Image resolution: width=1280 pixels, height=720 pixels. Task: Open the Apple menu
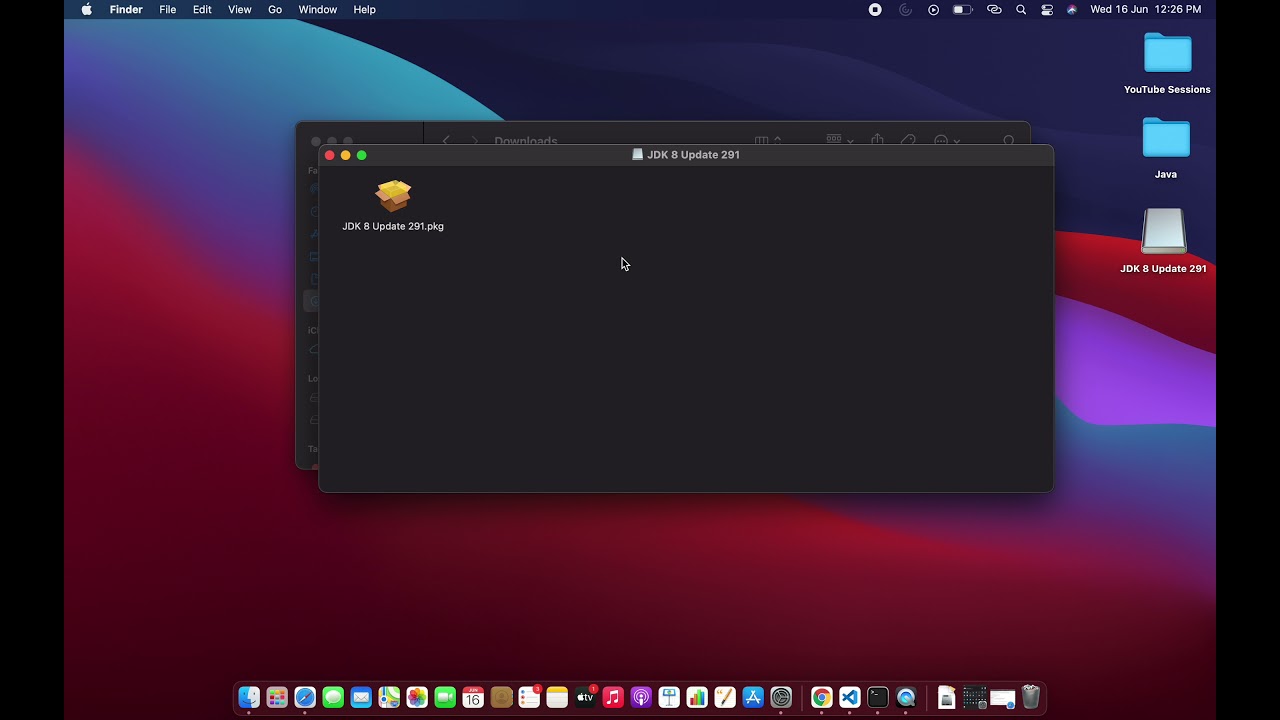click(x=86, y=9)
